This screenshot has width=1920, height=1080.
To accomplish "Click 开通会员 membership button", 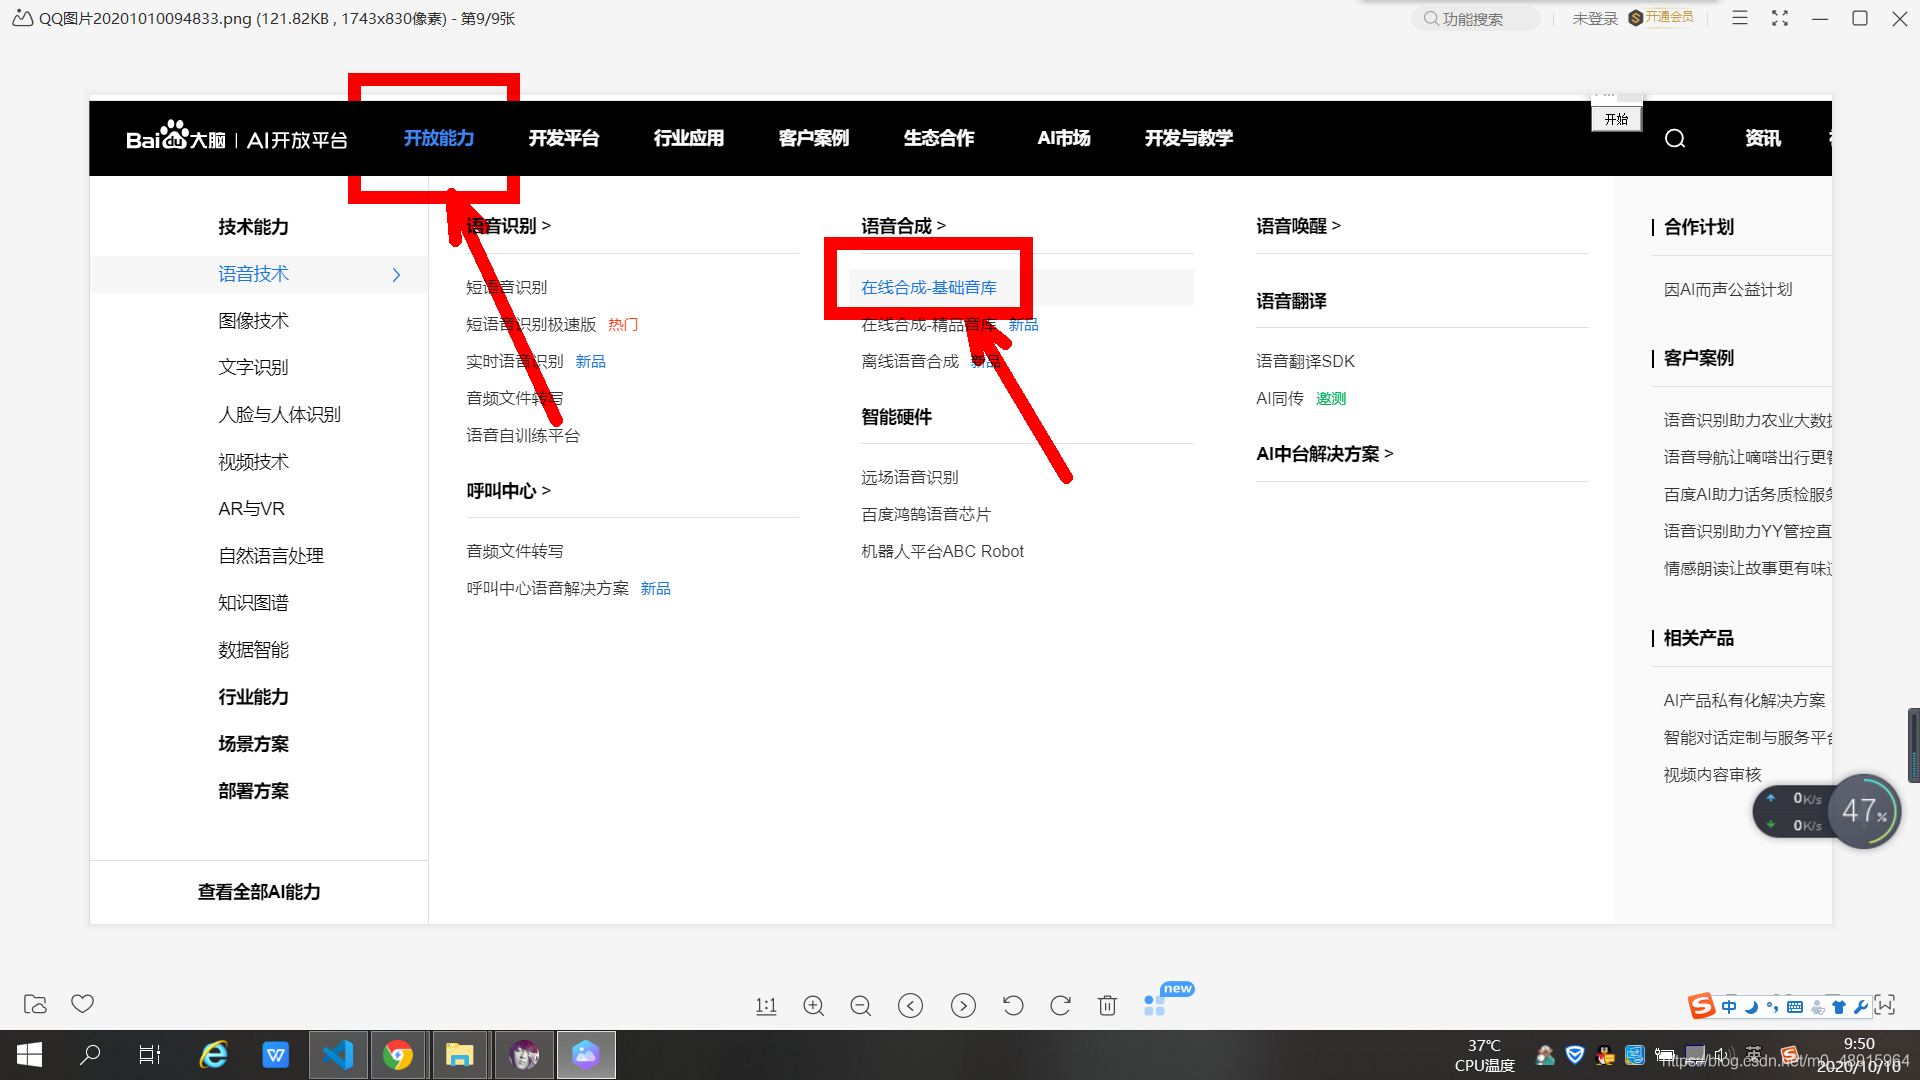I will pos(1662,18).
